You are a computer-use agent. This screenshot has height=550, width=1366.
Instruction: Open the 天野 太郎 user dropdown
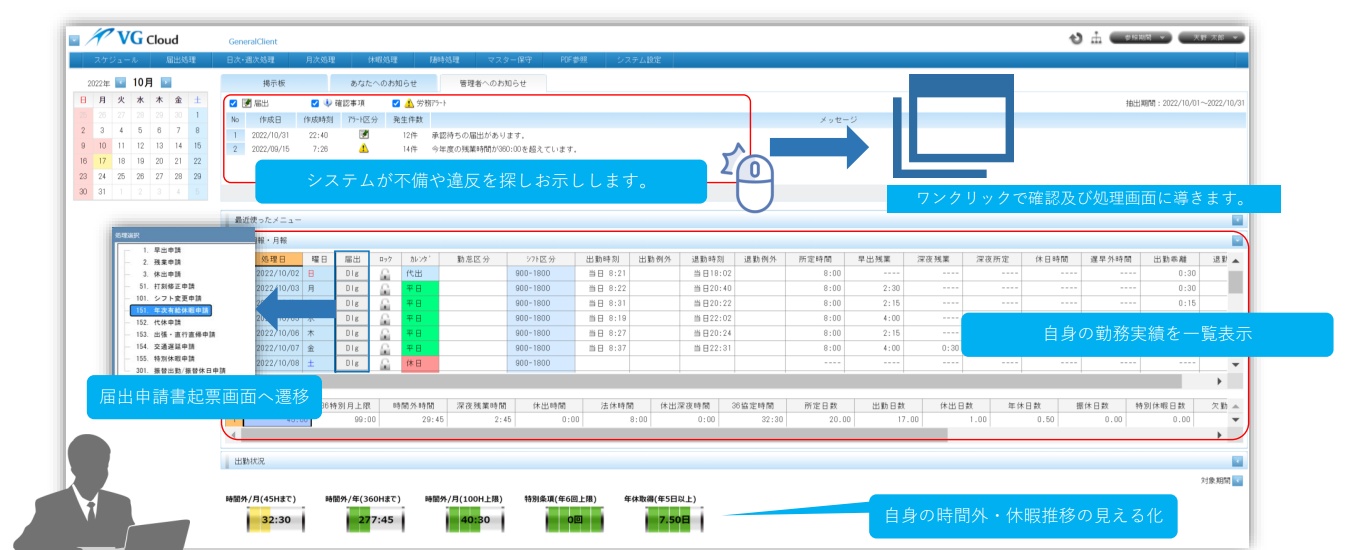point(1210,38)
